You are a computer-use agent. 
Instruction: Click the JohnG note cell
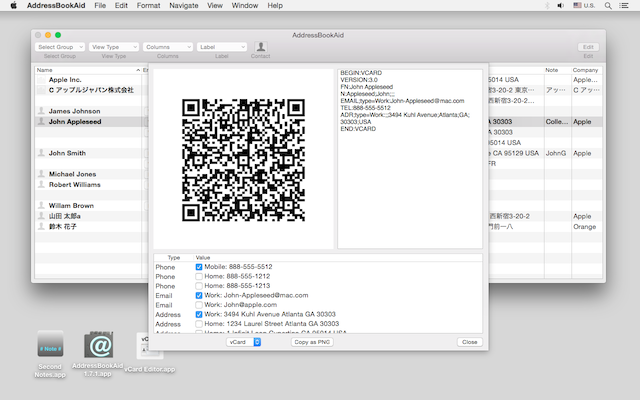pyautogui.click(x=556, y=153)
